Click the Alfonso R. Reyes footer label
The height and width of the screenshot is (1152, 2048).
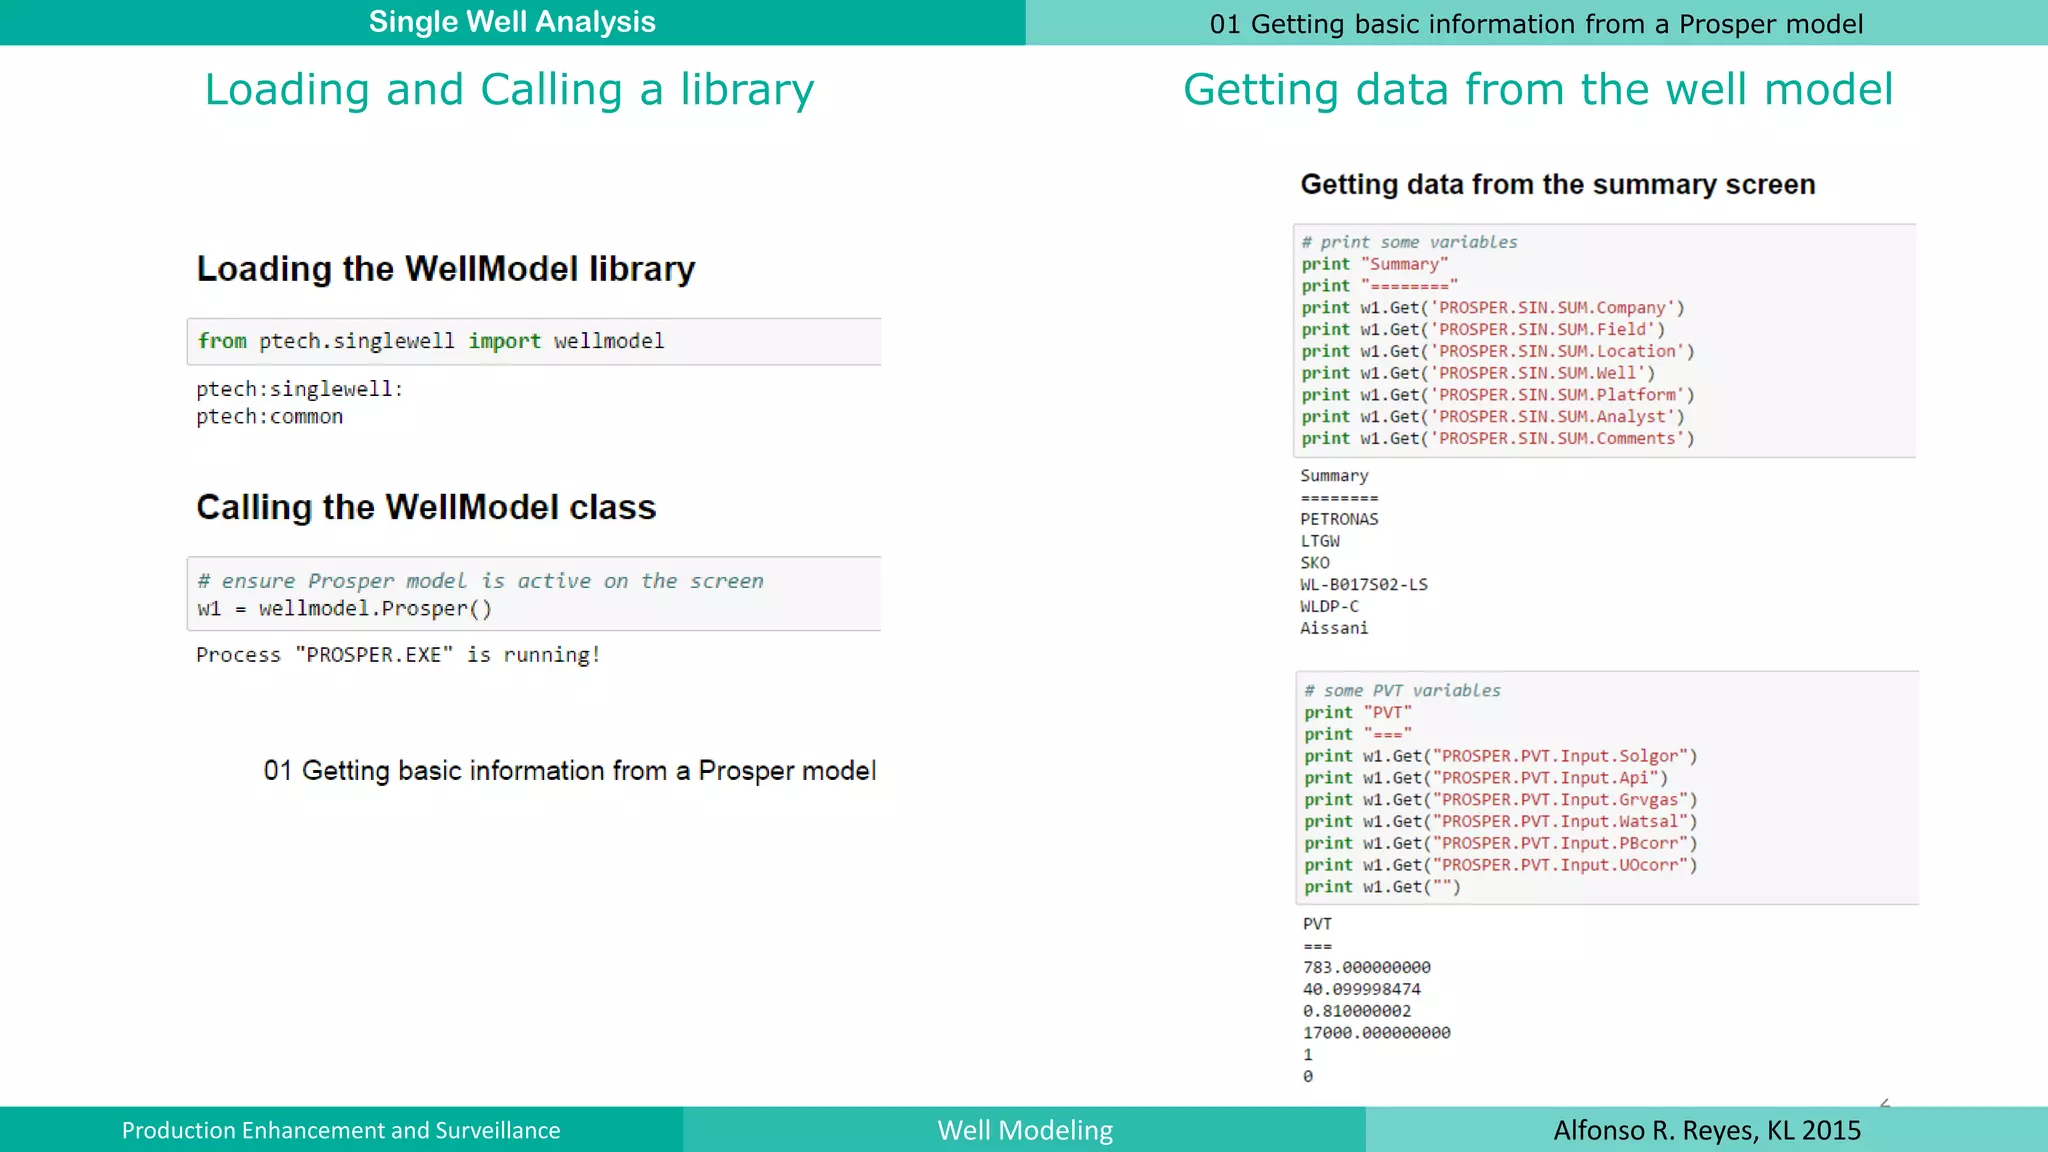[1706, 1130]
